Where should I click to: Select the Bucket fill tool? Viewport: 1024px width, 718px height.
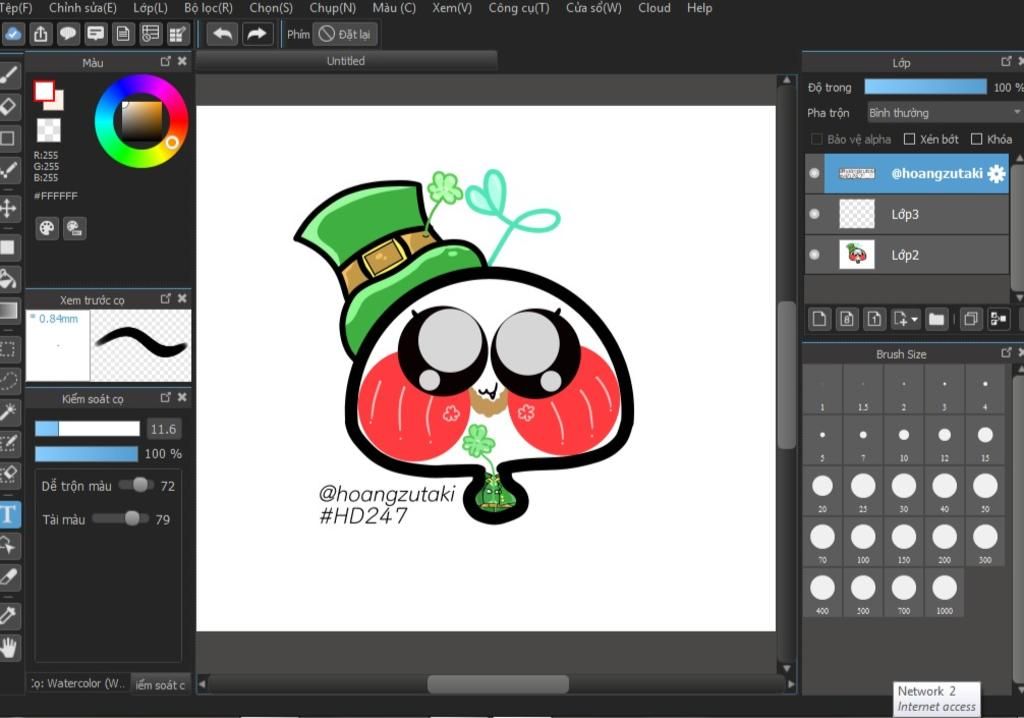pyautogui.click(x=9, y=279)
